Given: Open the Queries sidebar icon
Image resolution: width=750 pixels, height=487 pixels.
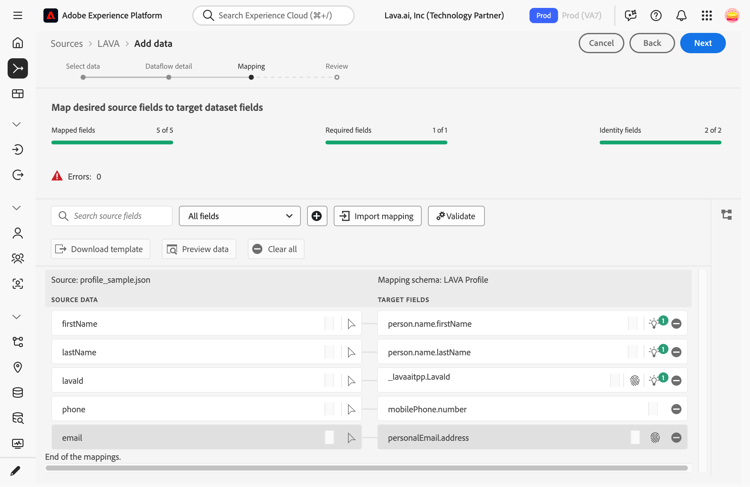Looking at the screenshot, I should [18, 418].
